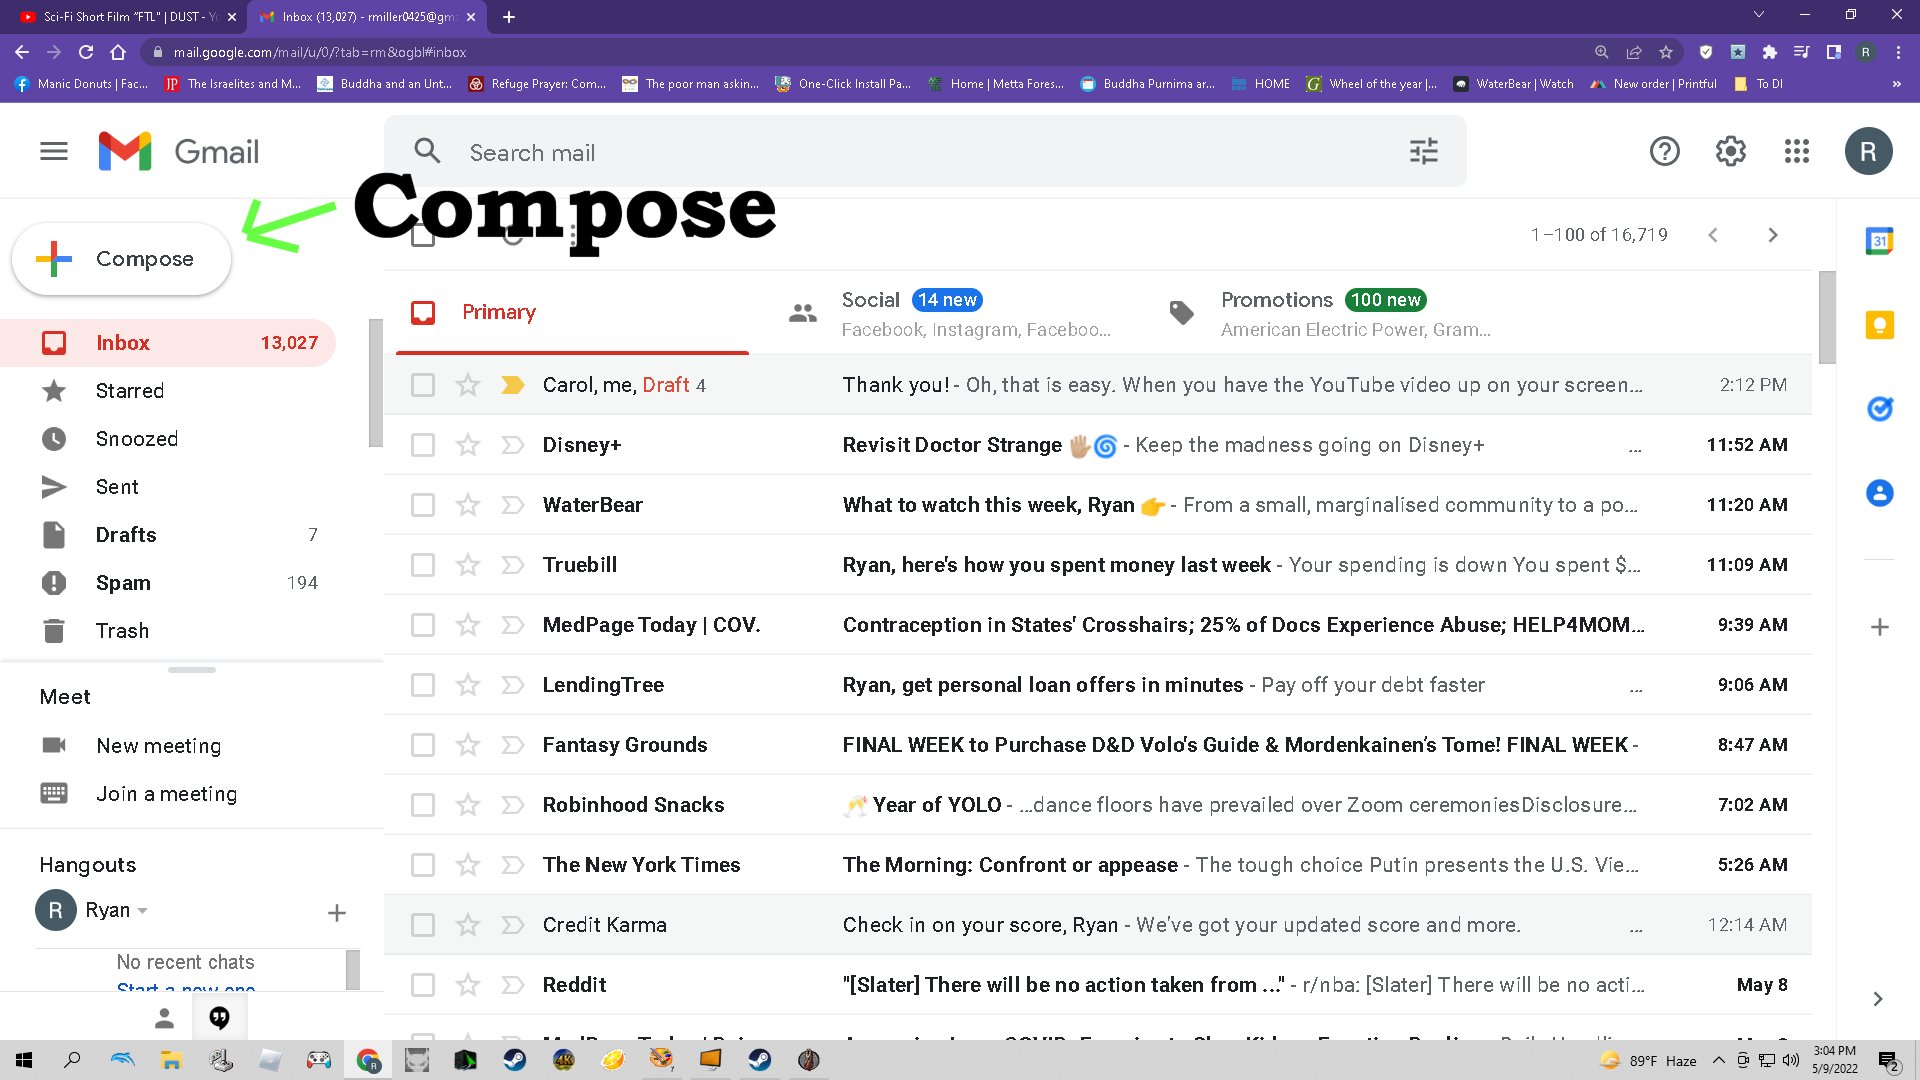Click the Compose button
Screen dimensions: 1920x1080
121,259
